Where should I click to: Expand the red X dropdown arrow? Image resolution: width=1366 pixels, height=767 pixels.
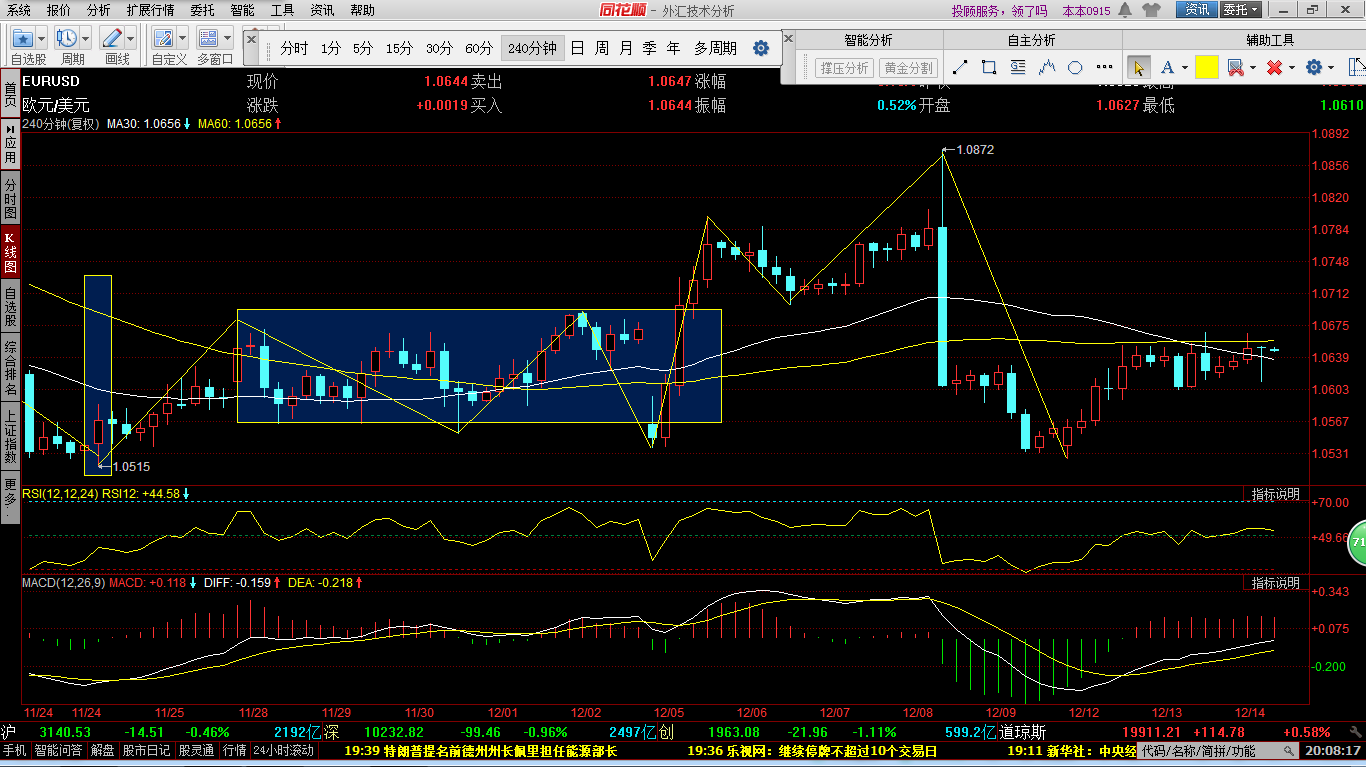[1292, 68]
